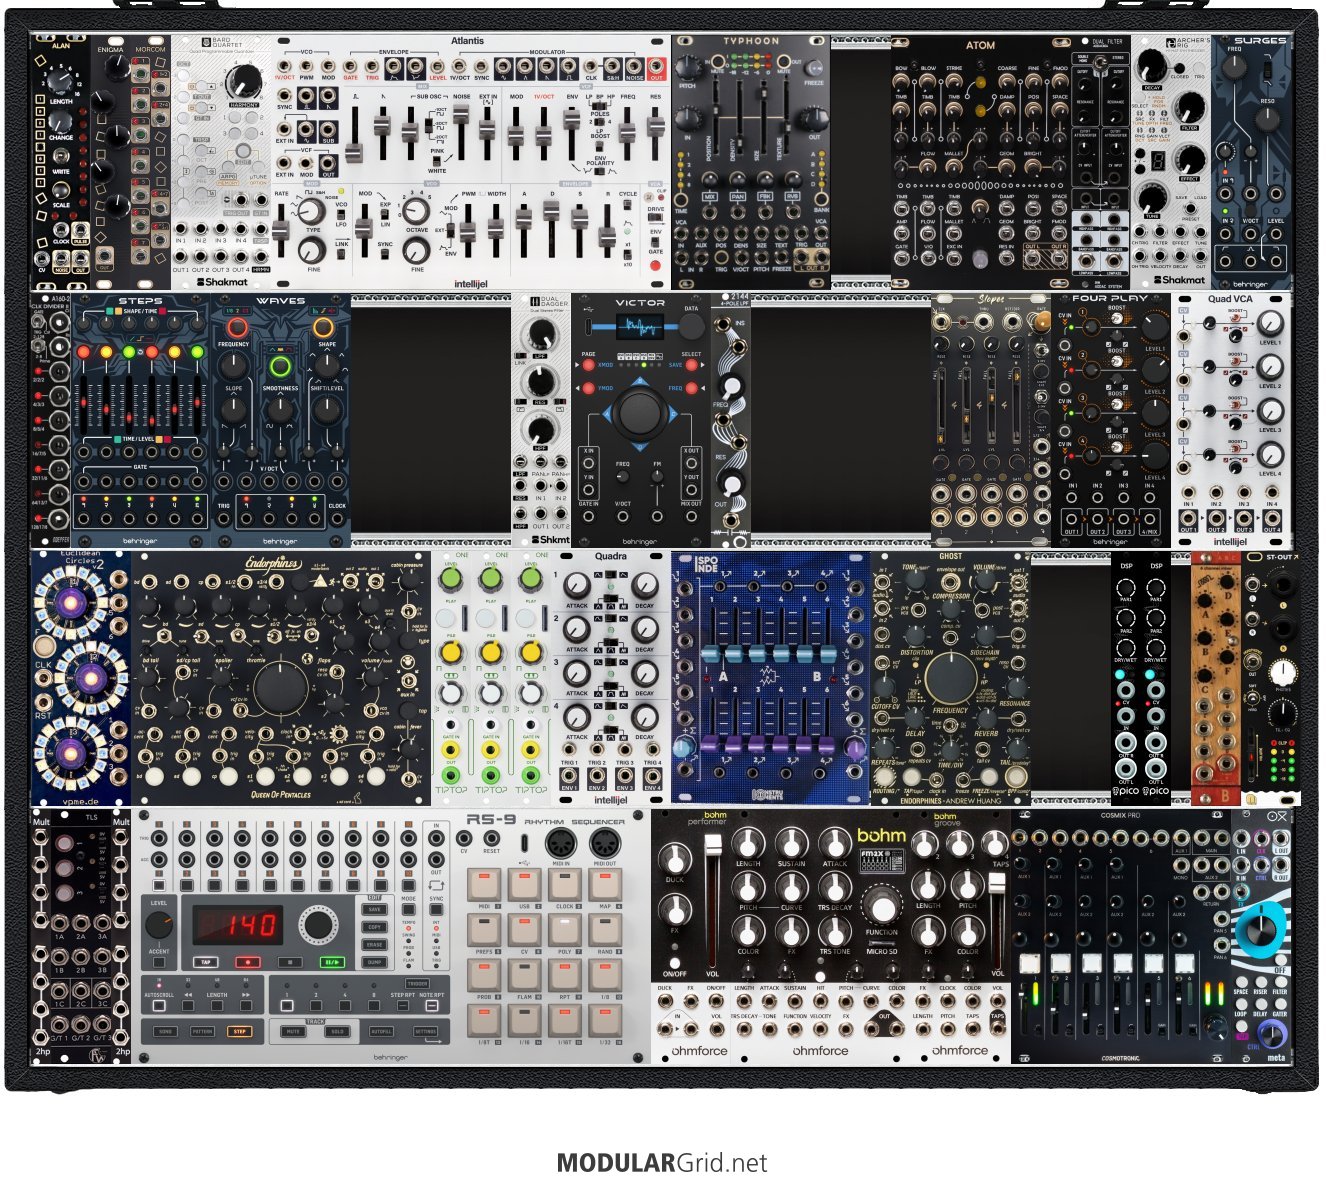This screenshot has width=1326, height=1184.
Task: Open the RS-9 SETTINGS button
Action: click(x=425, y=1031)
